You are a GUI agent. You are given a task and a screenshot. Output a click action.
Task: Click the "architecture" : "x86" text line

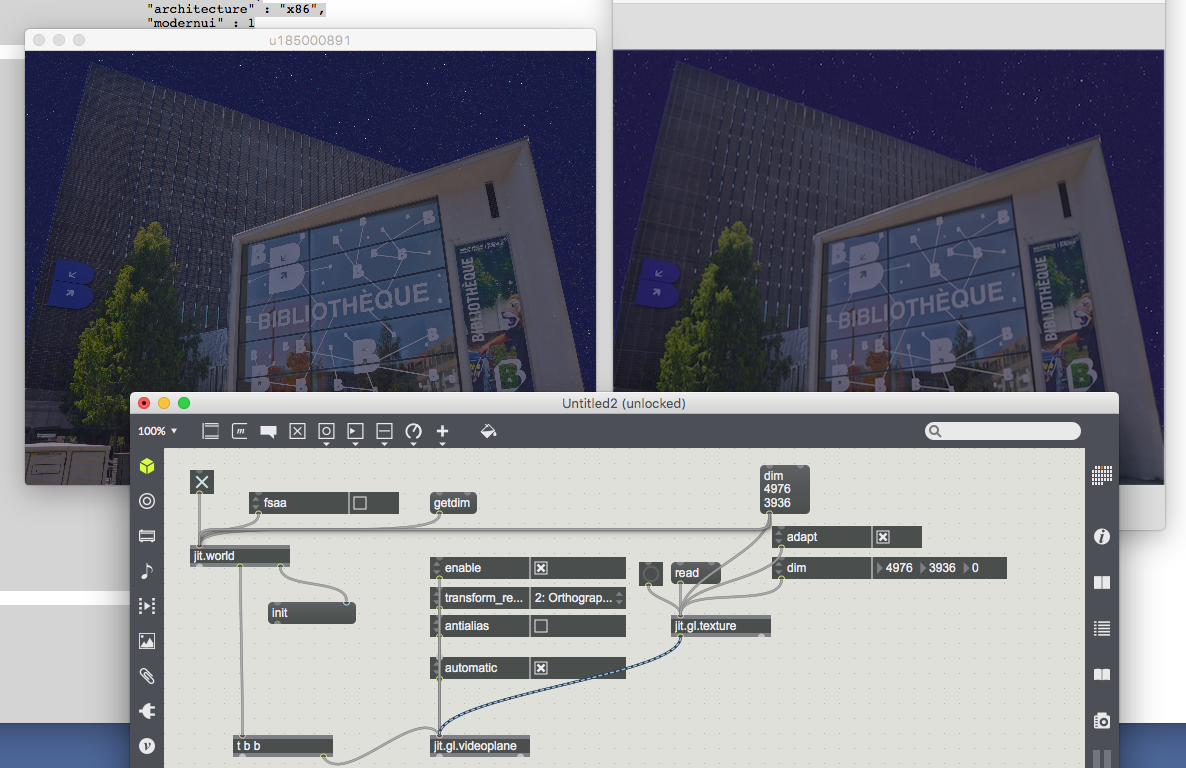(236, 9)
